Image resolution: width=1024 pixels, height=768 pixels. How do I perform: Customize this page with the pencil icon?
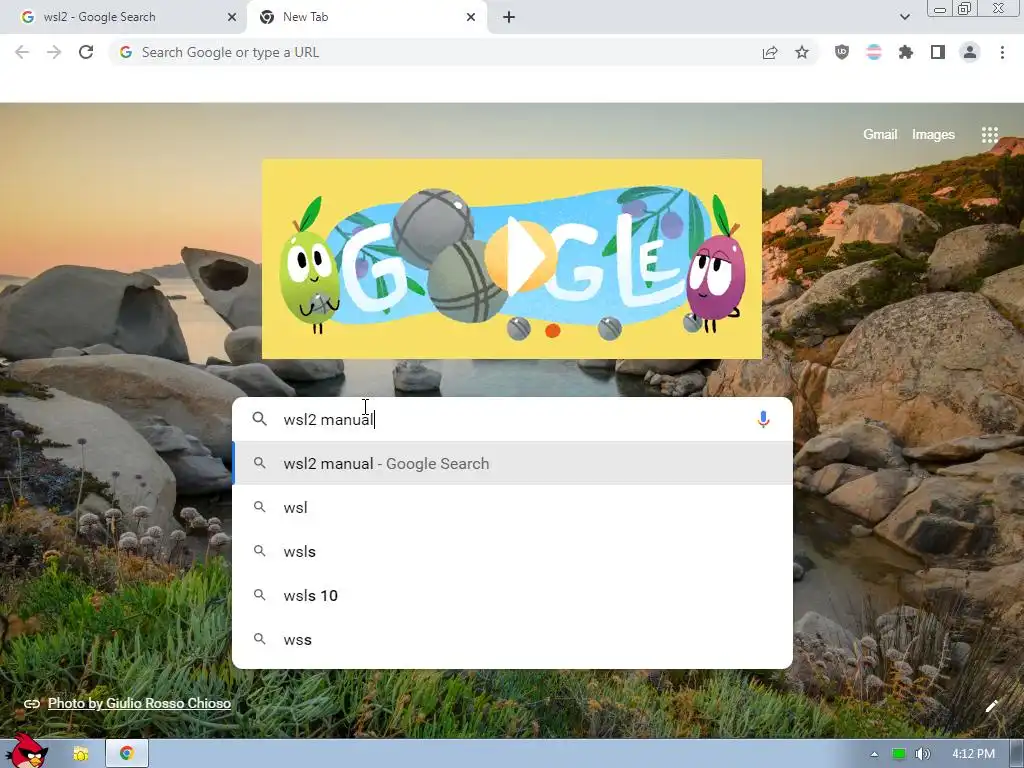tap(991, 706)
